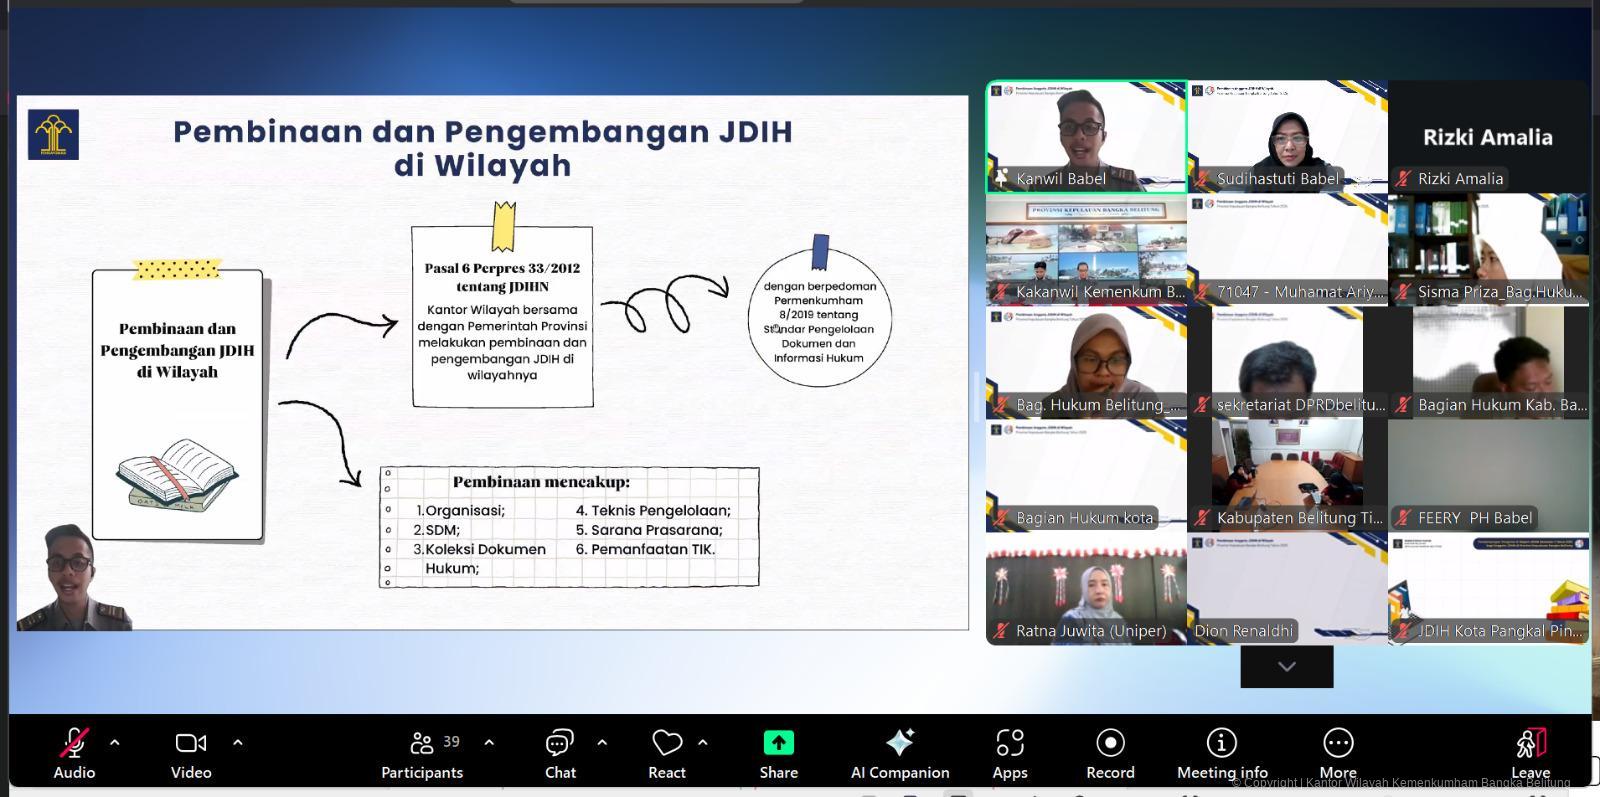
Task: Unmute the microphone with the Audio button
Action: (74, 752)
